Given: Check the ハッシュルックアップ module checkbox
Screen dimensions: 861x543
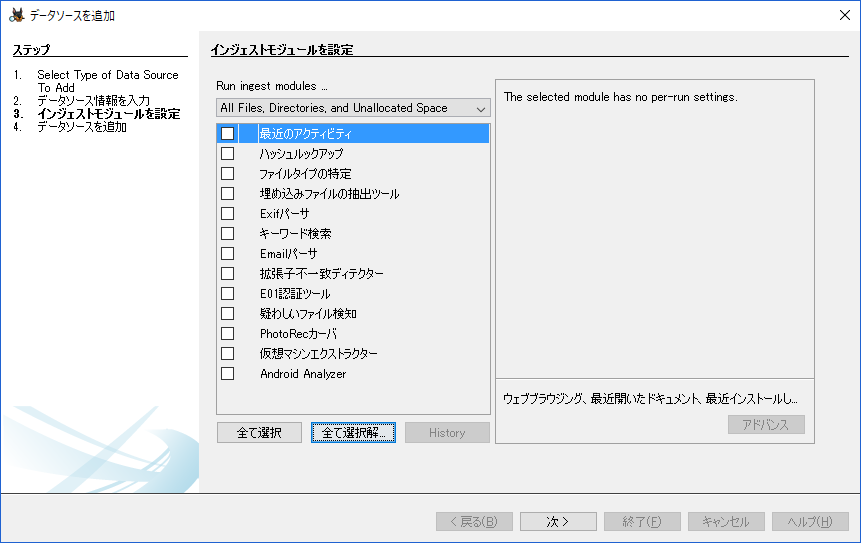Looking at the screenshot, I should pos(227,154).
